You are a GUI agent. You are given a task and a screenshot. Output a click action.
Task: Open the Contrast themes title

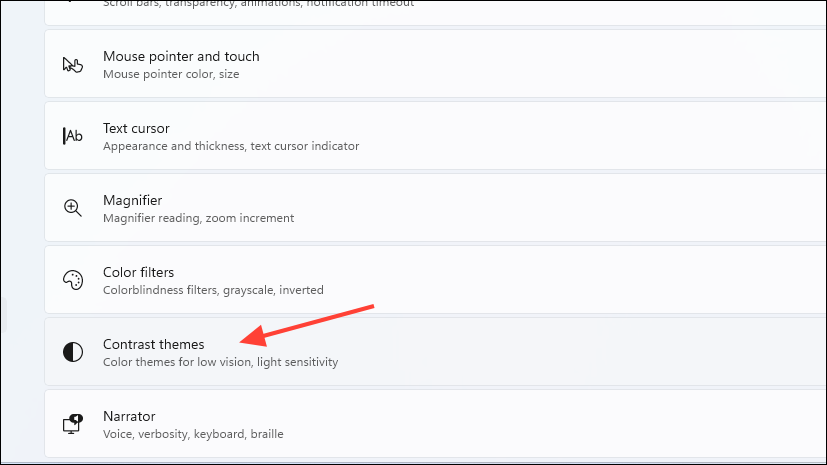pyautogui.click(x=153, y=345)
